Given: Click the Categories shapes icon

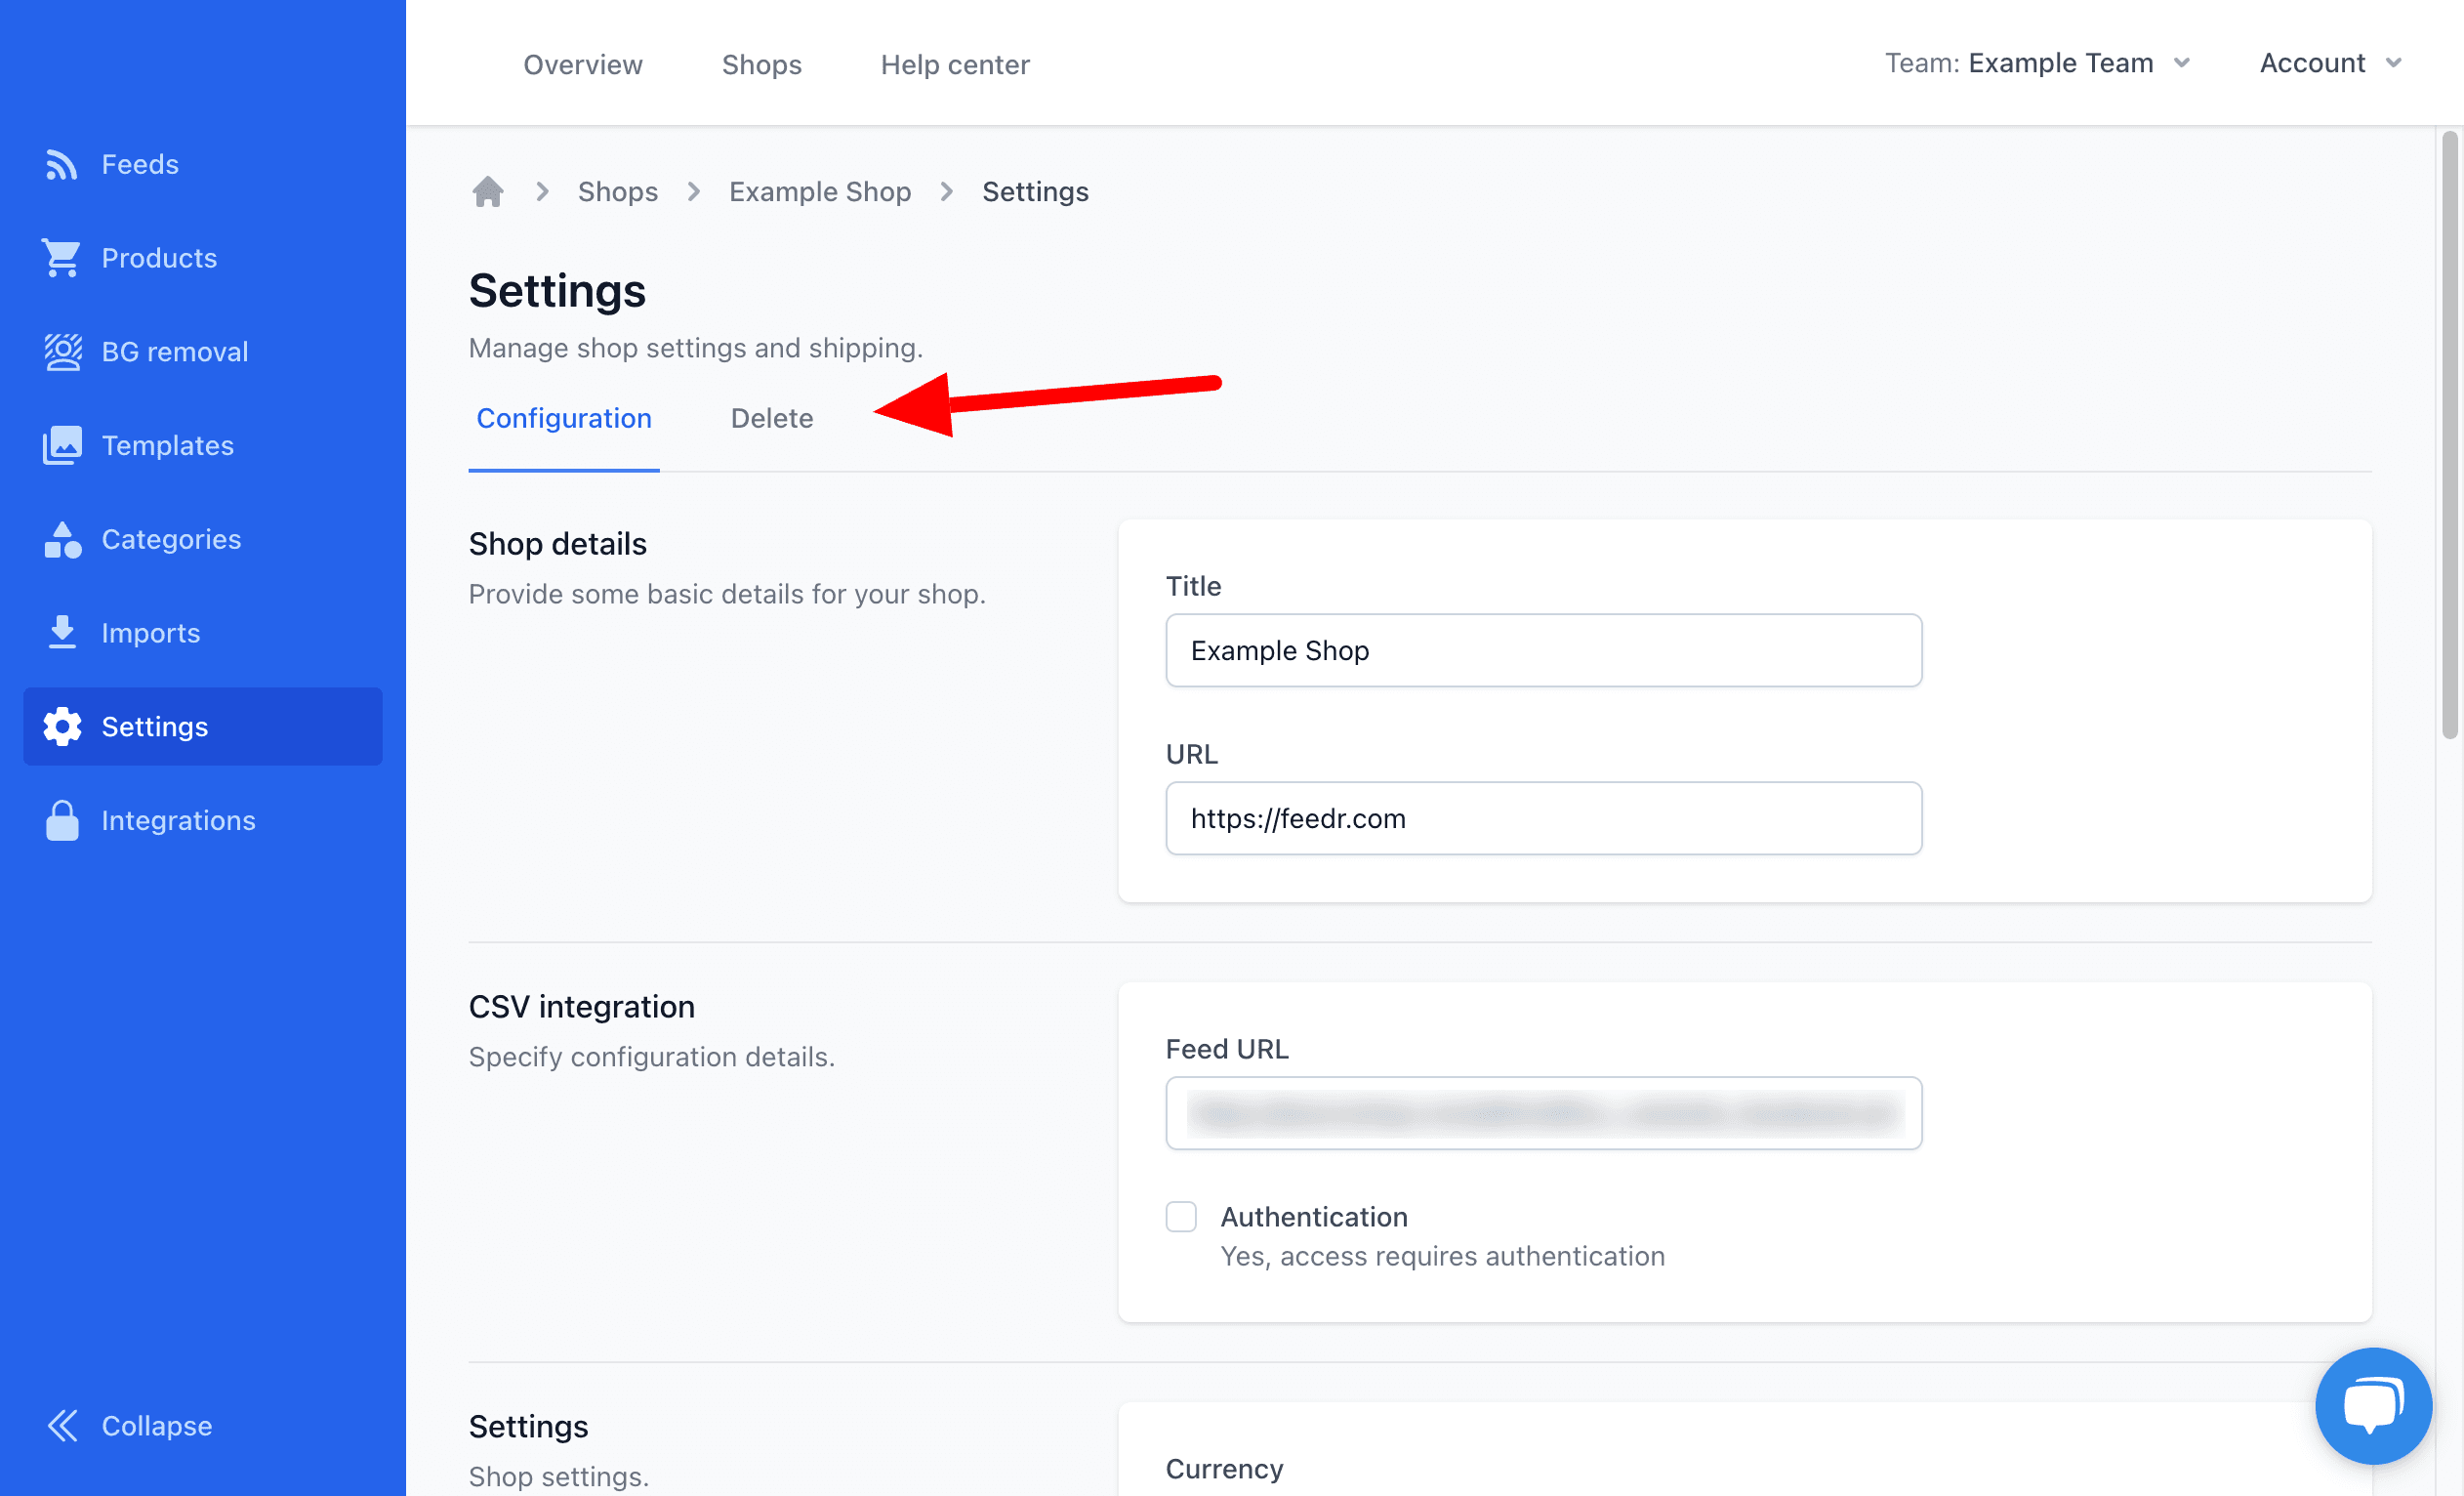Looking at the screenshot, I should click(61, 539).
